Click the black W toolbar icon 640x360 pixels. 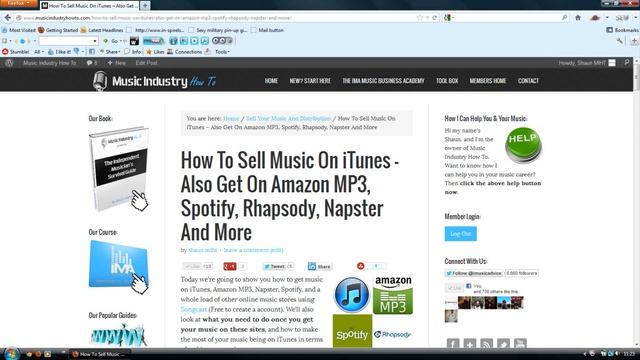[x=134, y=41]
